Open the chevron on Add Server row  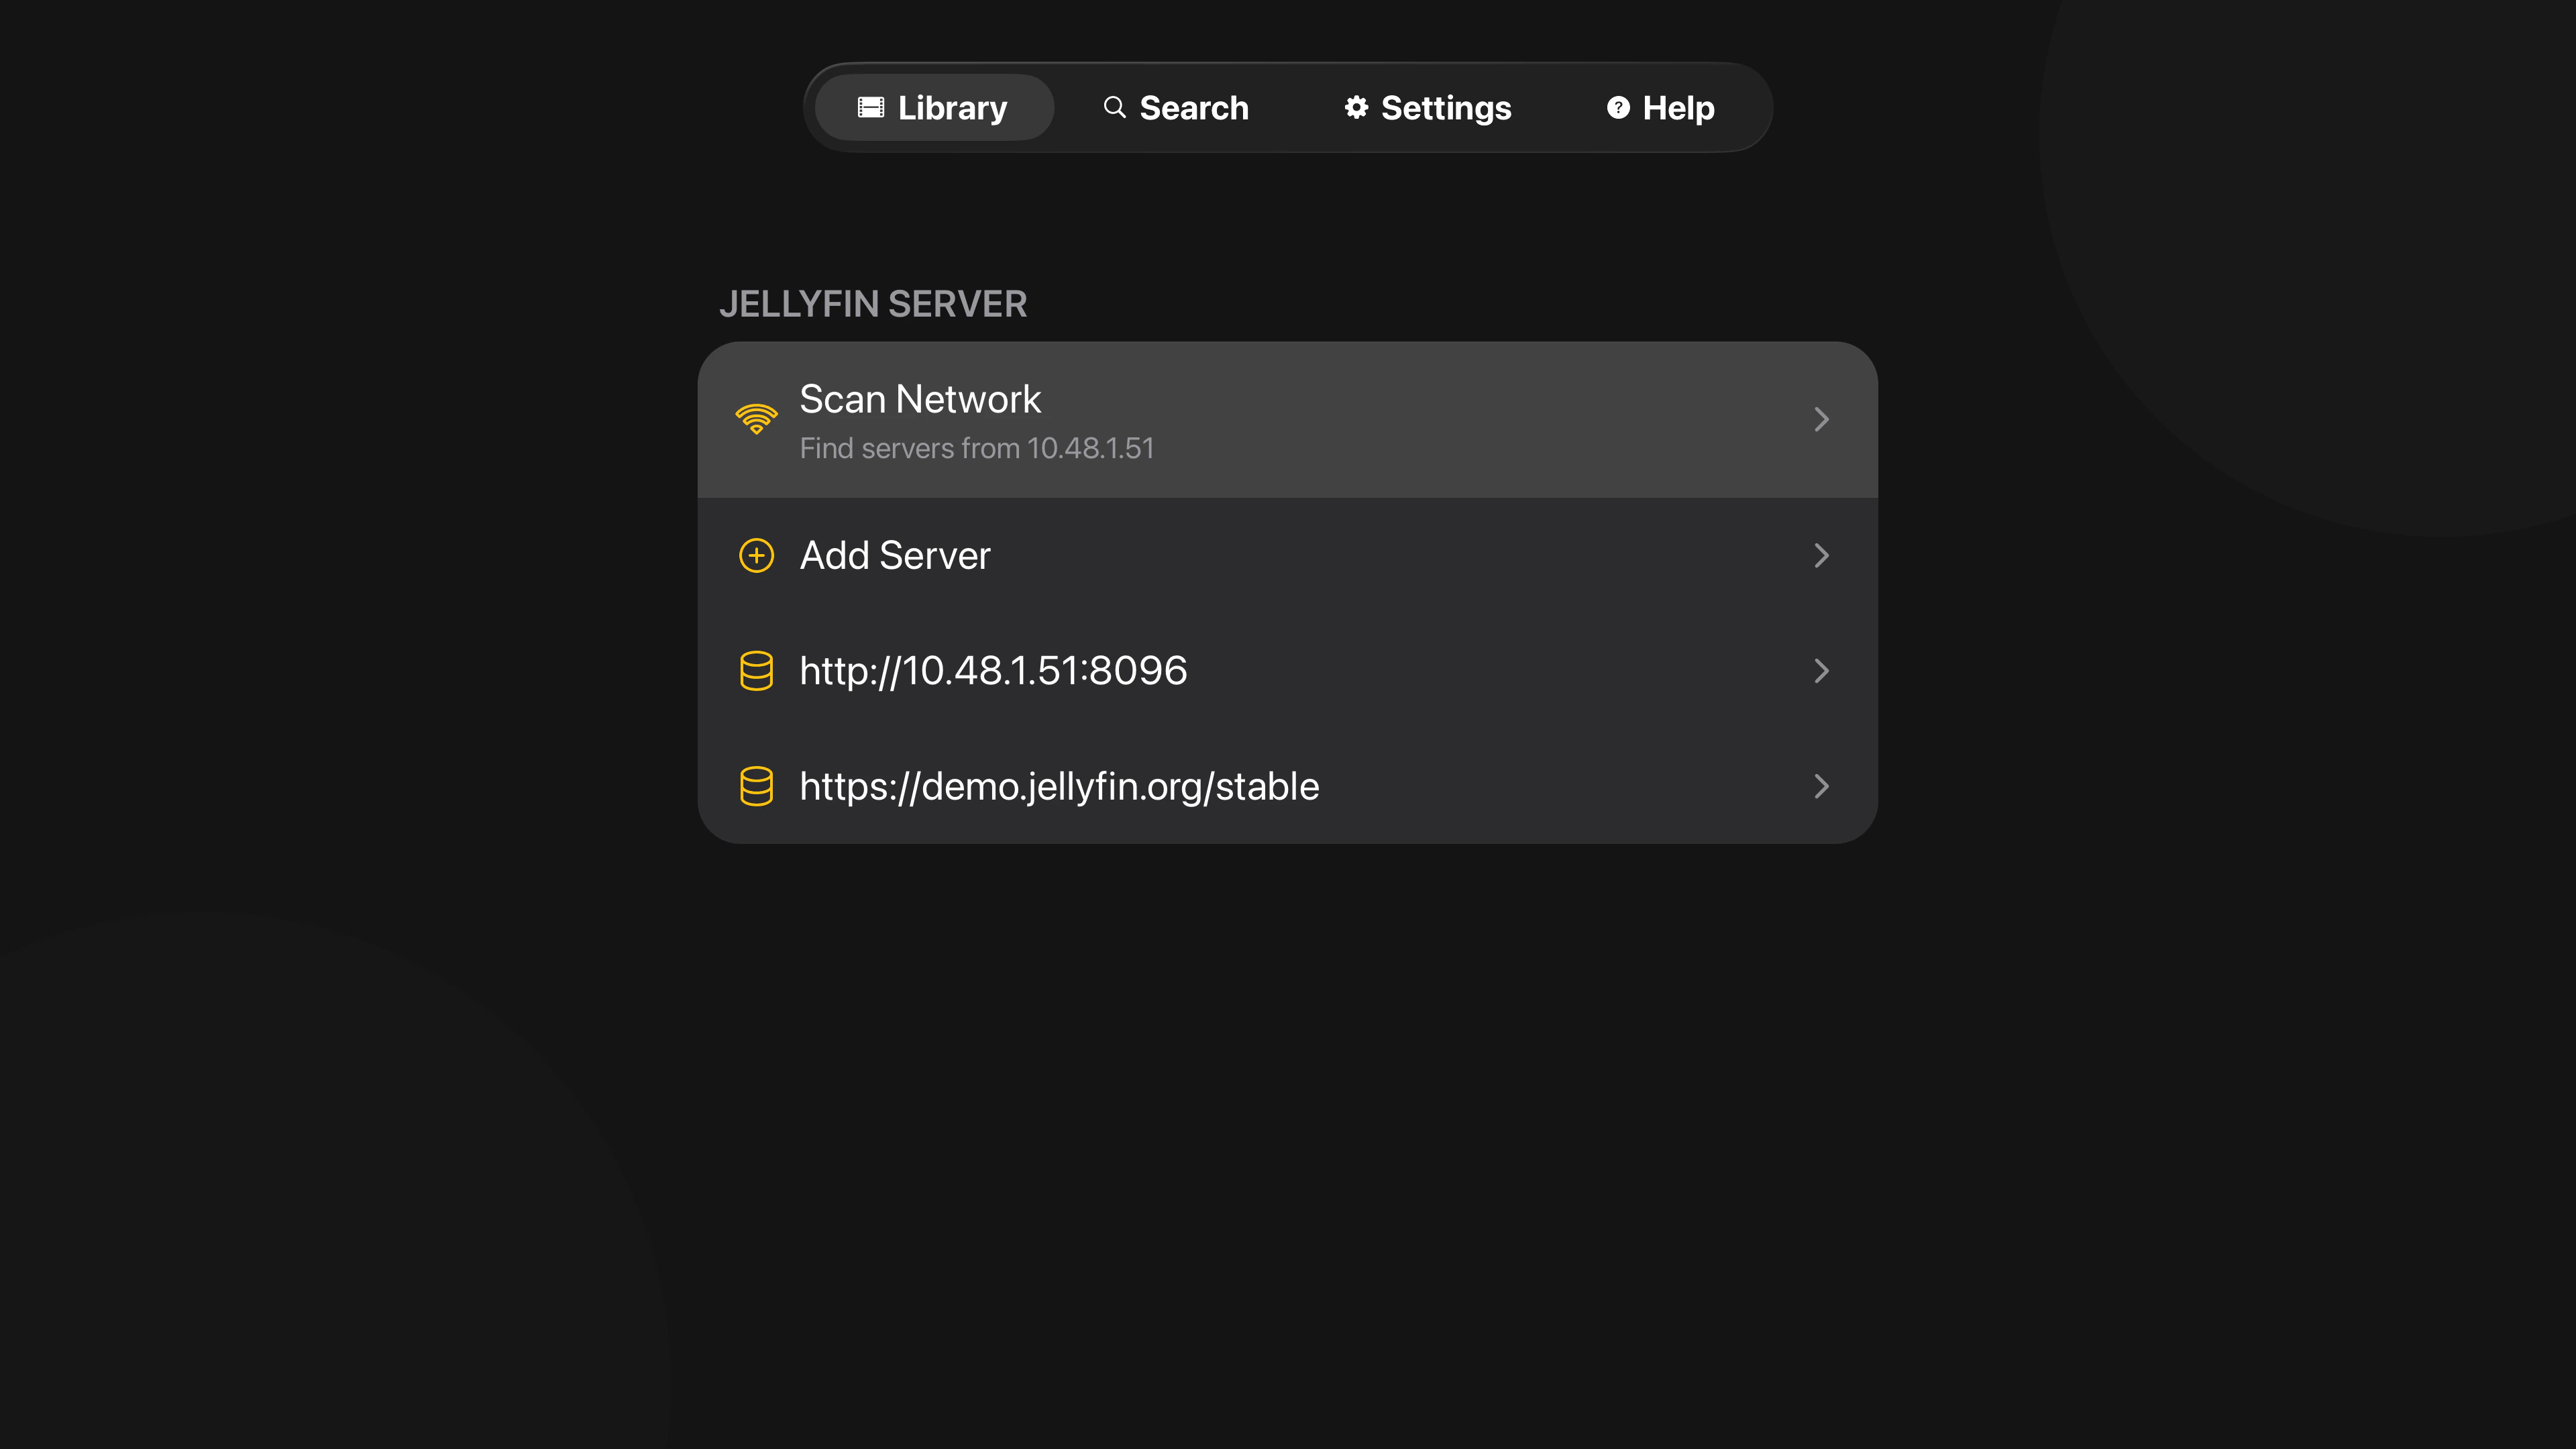(1821, 555)
